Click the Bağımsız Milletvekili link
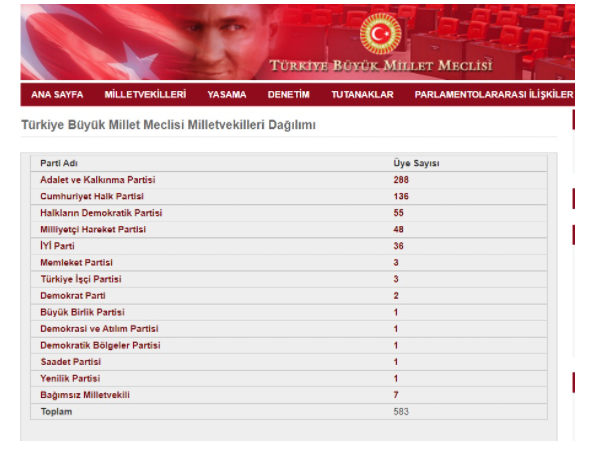The width and height of the screenshot is (590, 460). 85,395
